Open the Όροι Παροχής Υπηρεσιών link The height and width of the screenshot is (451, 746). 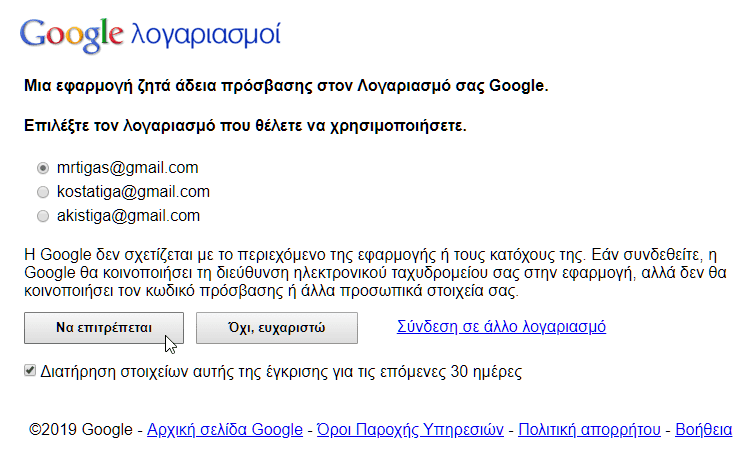pyautogui.click(x=410, y=430)
